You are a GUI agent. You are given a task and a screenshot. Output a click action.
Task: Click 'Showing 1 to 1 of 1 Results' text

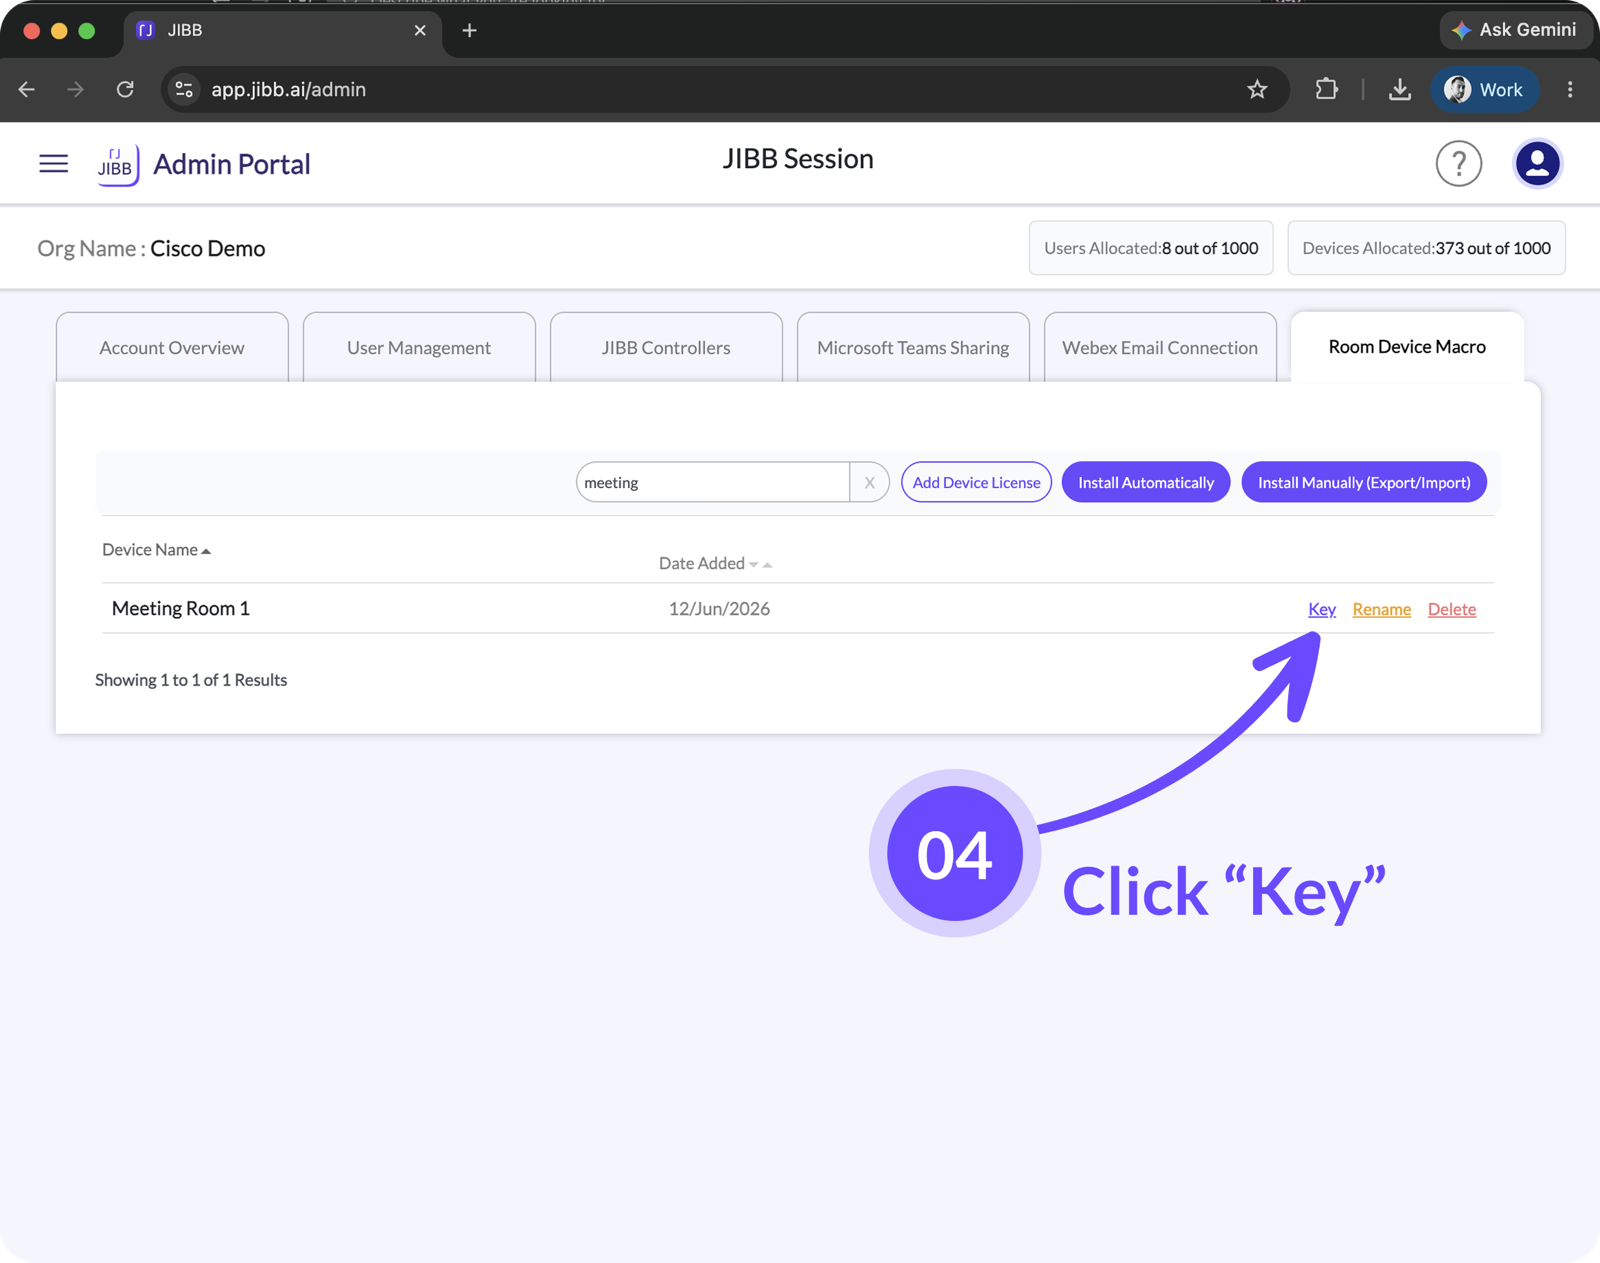point(191,680)
